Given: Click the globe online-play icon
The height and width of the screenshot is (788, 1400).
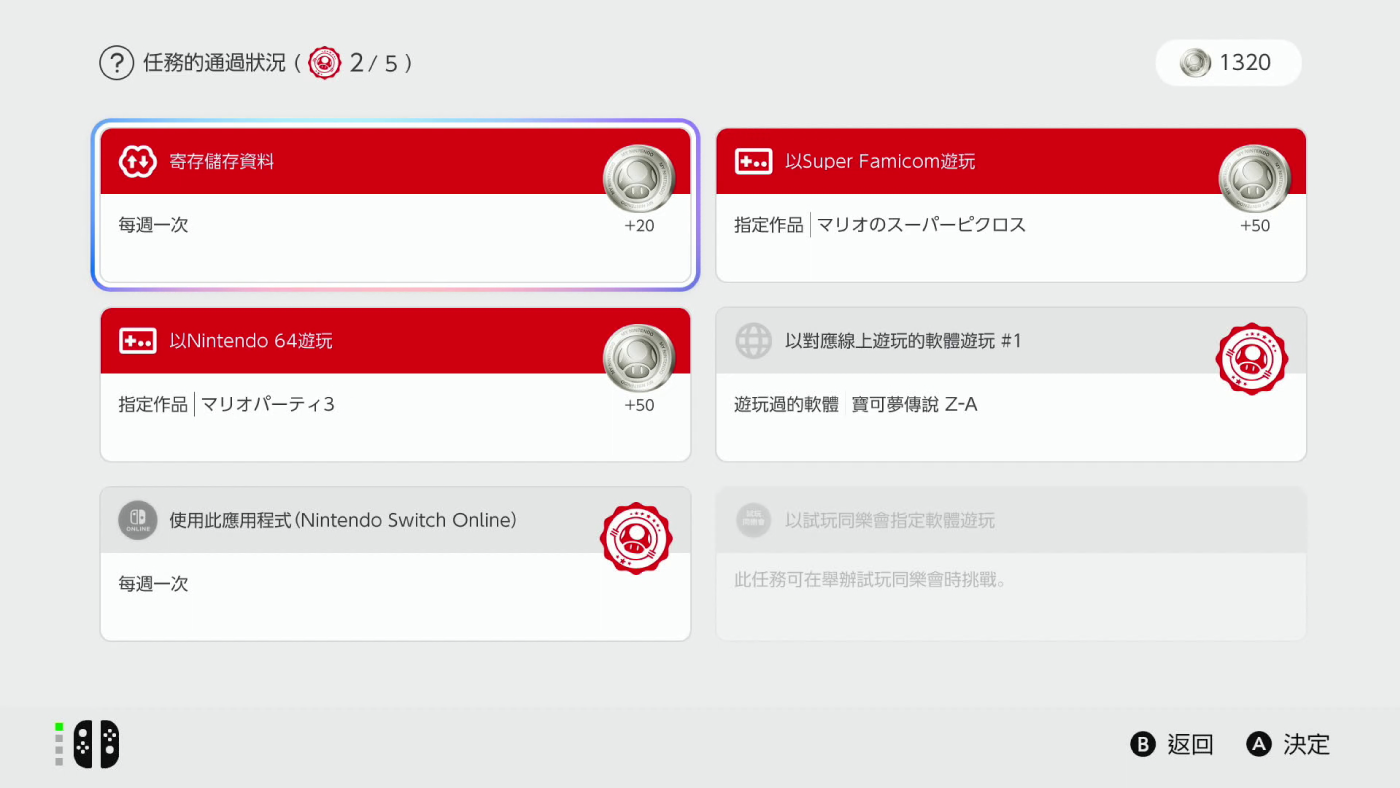Looking at the screenshot, I should 753,340.
